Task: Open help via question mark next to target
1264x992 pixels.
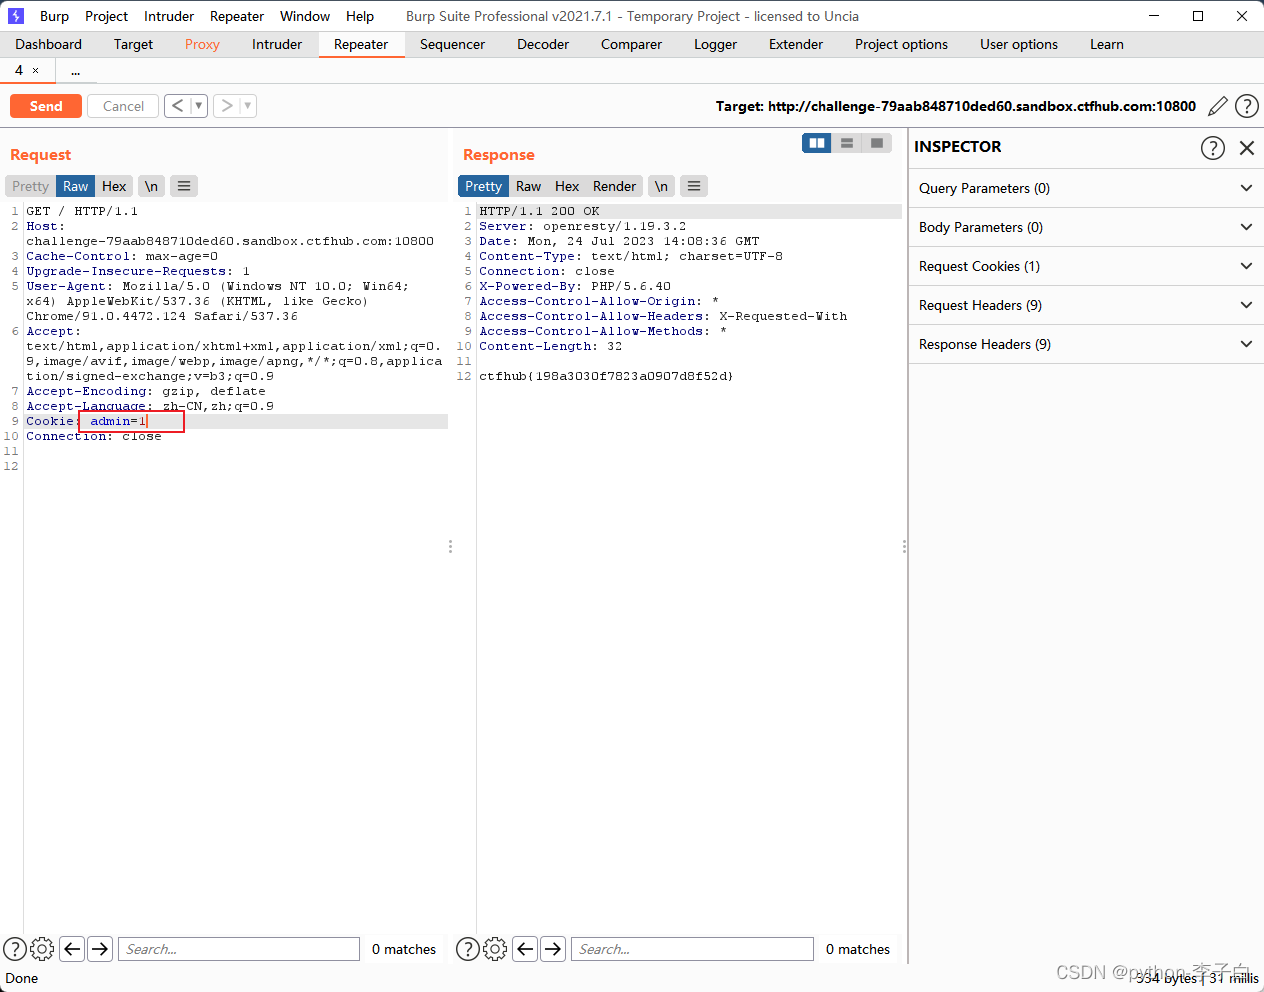Action: (1246, 105)
